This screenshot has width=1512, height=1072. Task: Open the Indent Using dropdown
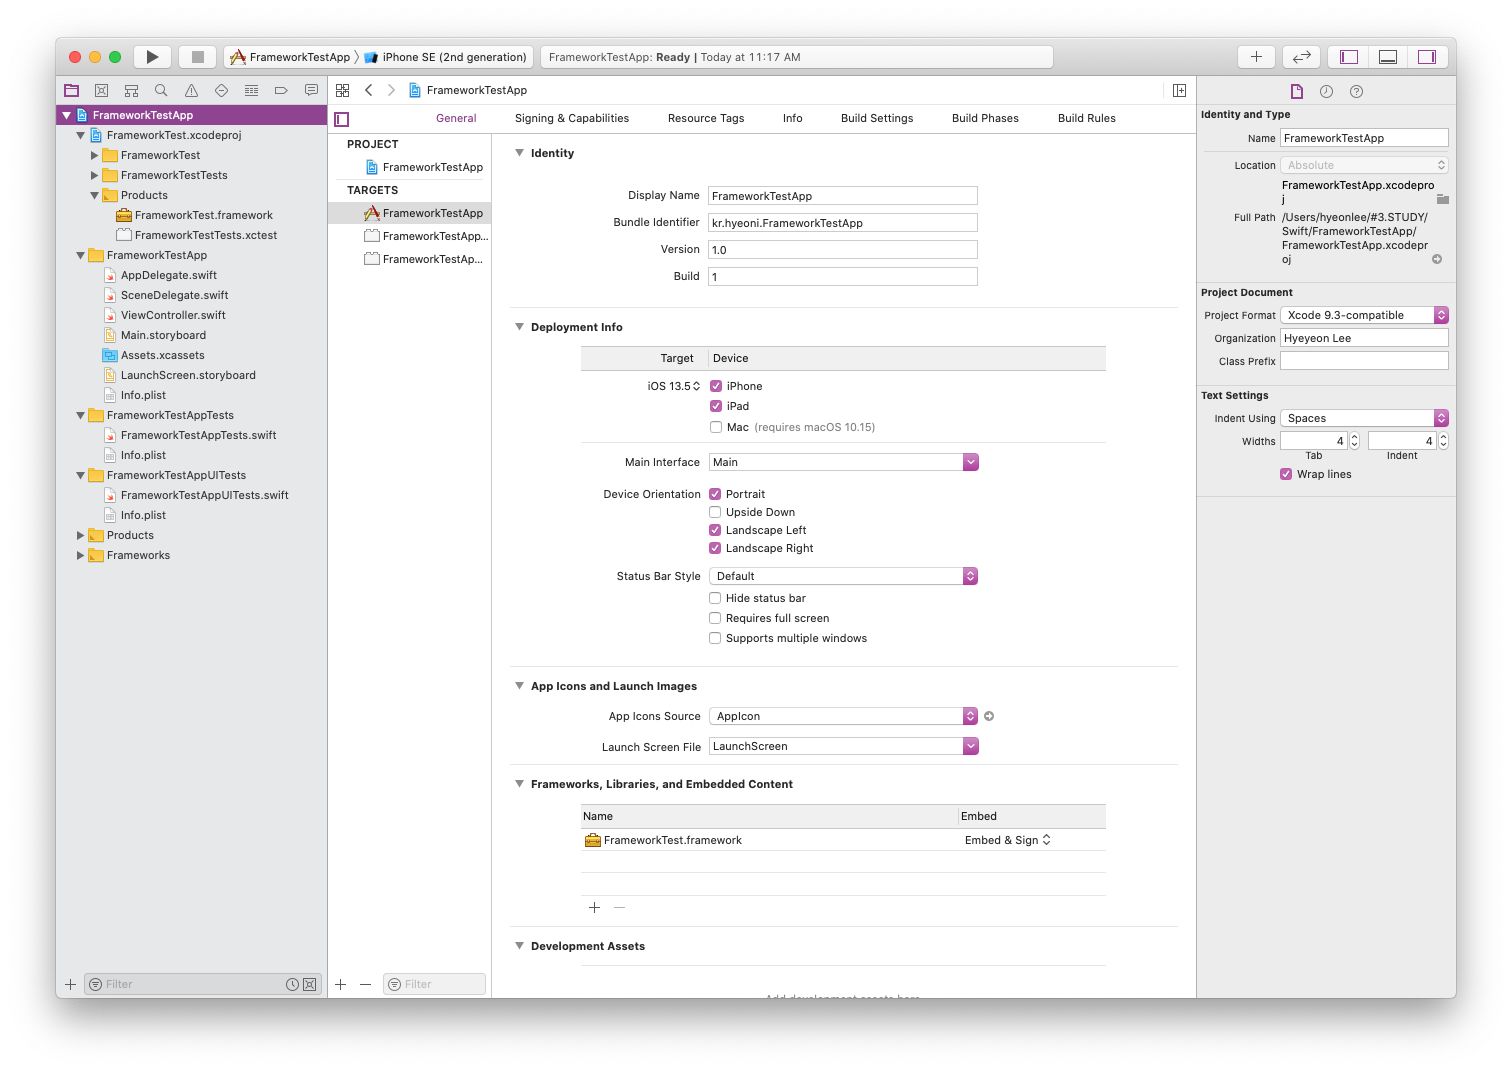click(1364, 418)
